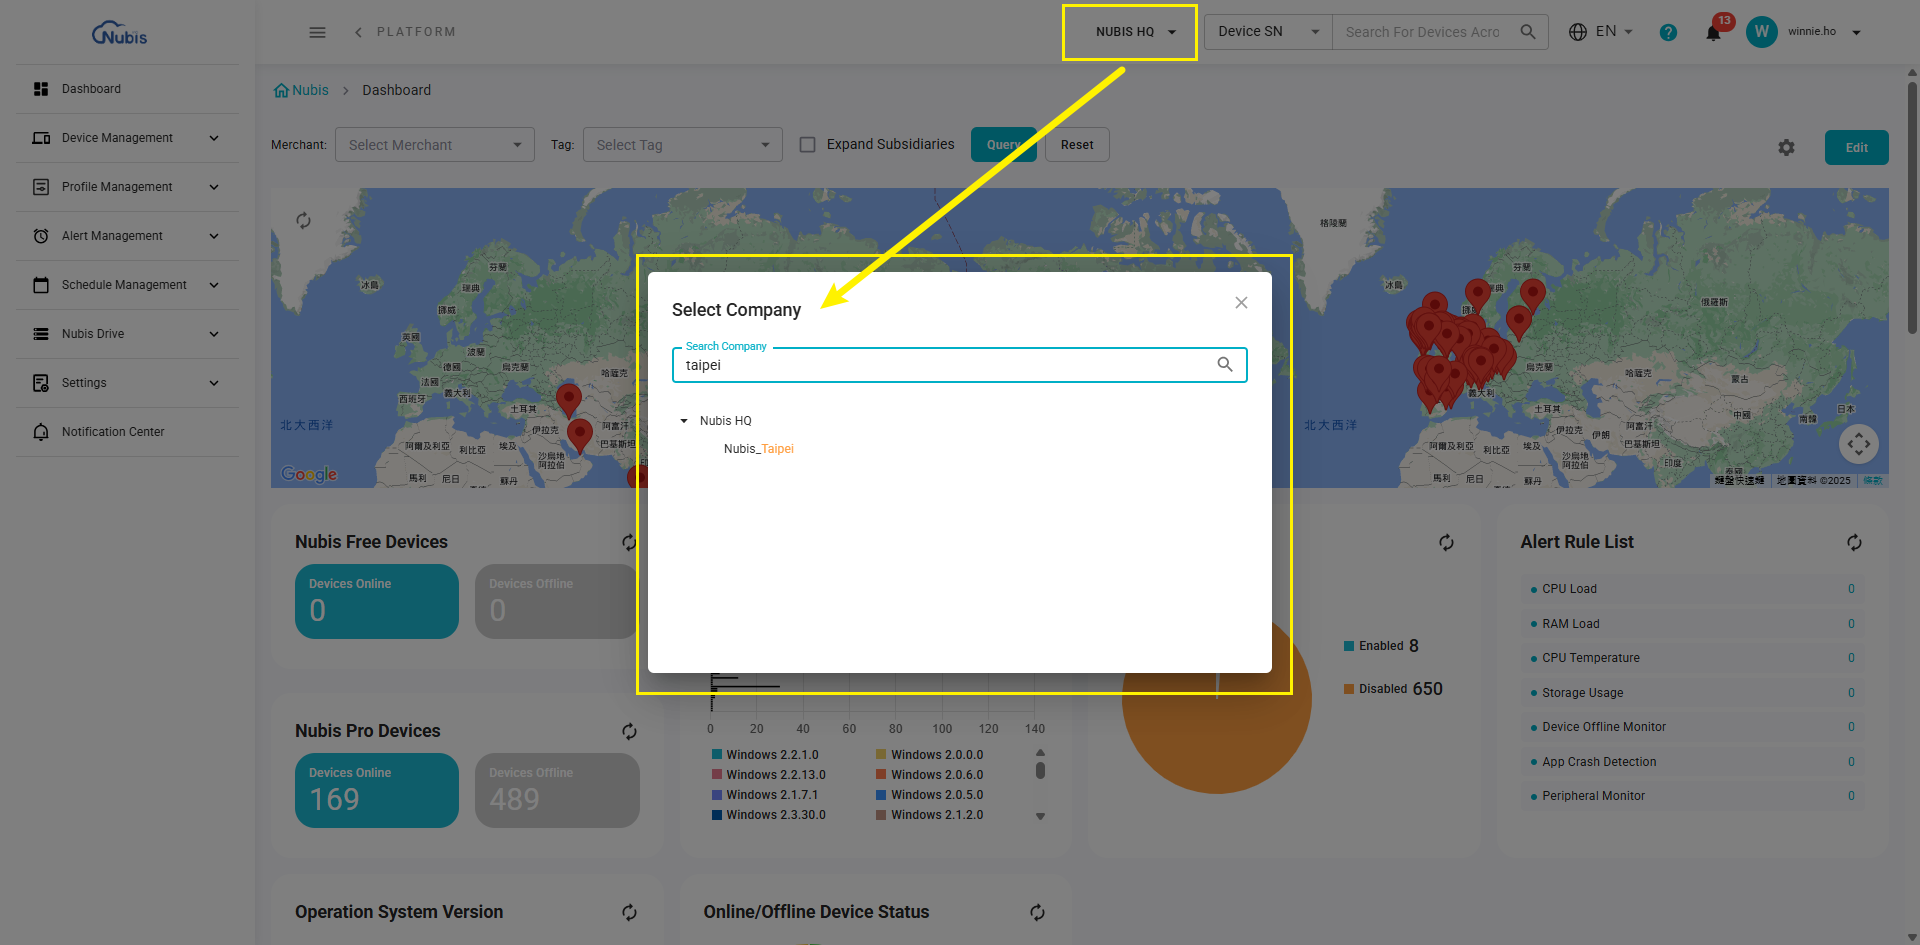Click the Nubis Free Devices Online card
Viewport: 1920px width, 945px height.
(x=377, y=601)
